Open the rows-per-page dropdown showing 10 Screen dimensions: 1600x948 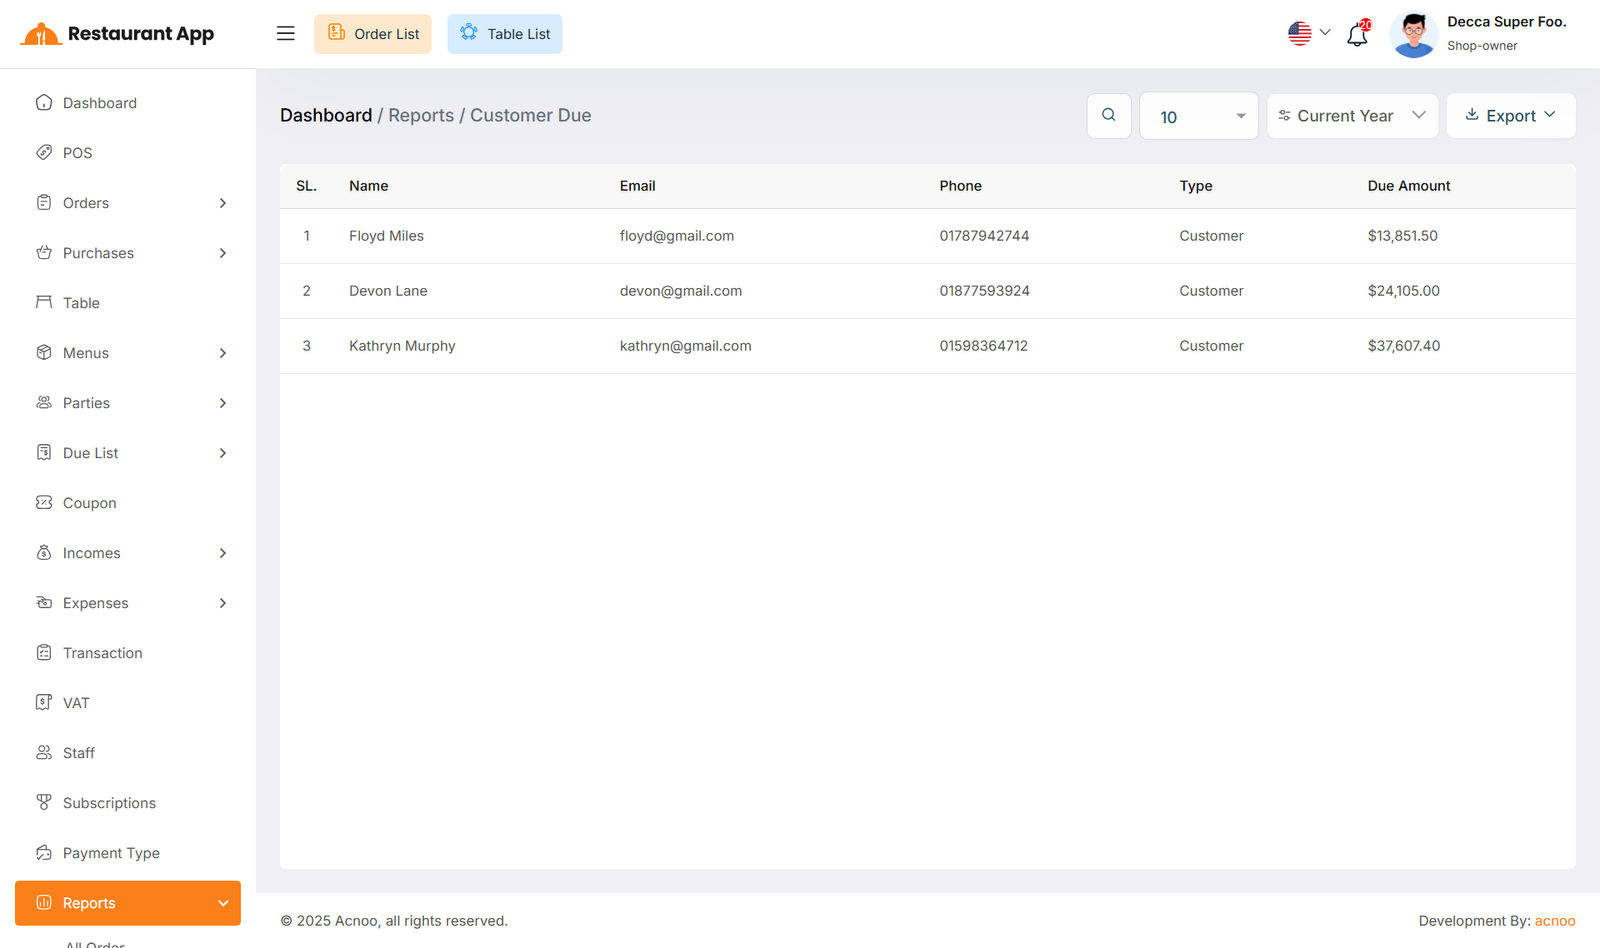pyautogui.click(x=1198, y=117)
